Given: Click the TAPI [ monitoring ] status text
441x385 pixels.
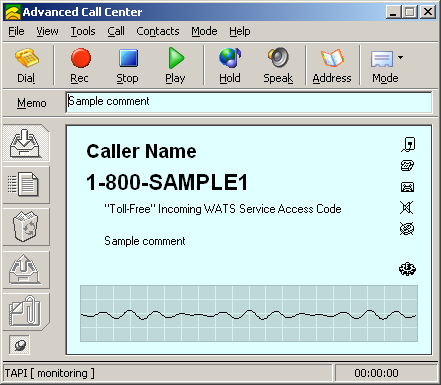Looking at the screenshot, I should pyautogui.click(x=49, y=373).
